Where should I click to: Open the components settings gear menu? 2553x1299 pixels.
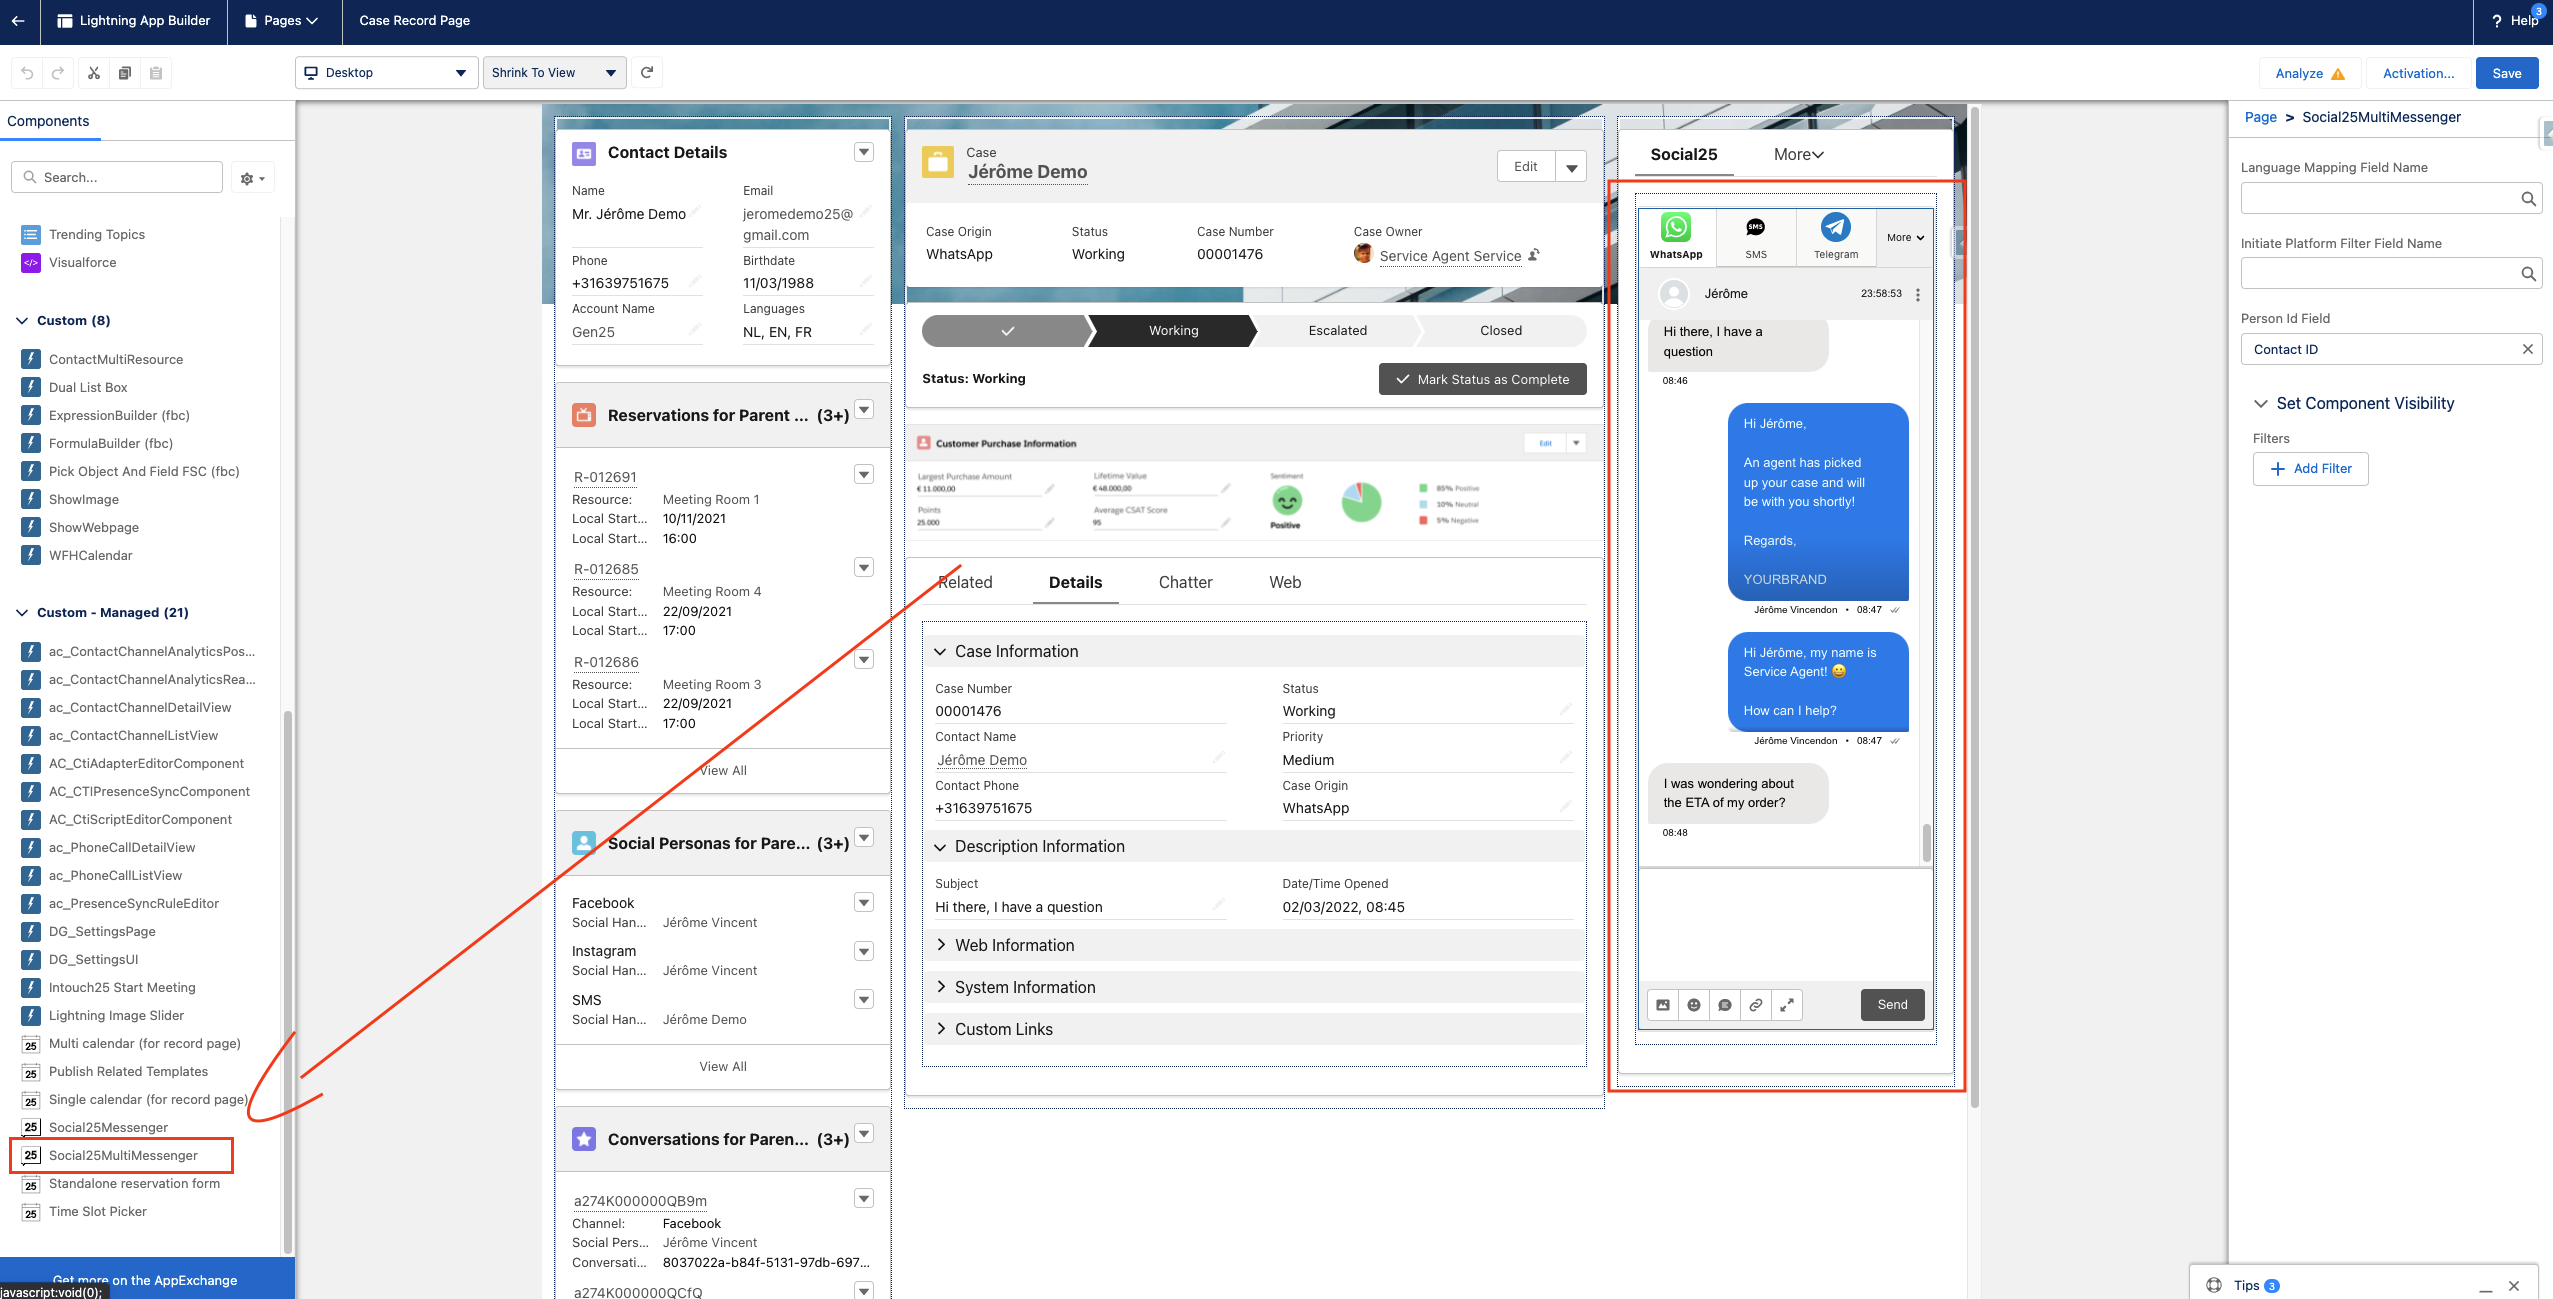coord(252,178)
